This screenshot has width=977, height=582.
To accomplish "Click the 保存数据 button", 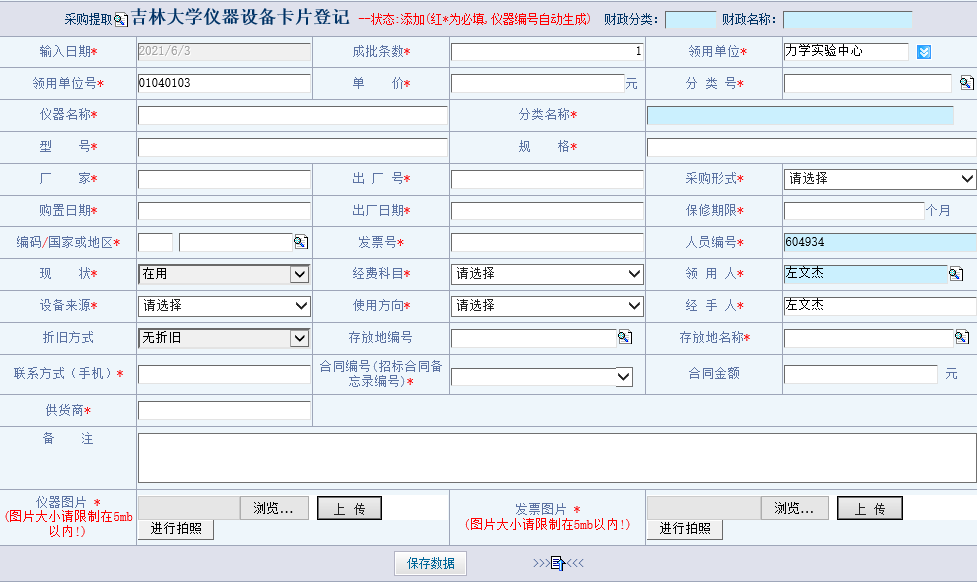I will click(x=430, y=563).
